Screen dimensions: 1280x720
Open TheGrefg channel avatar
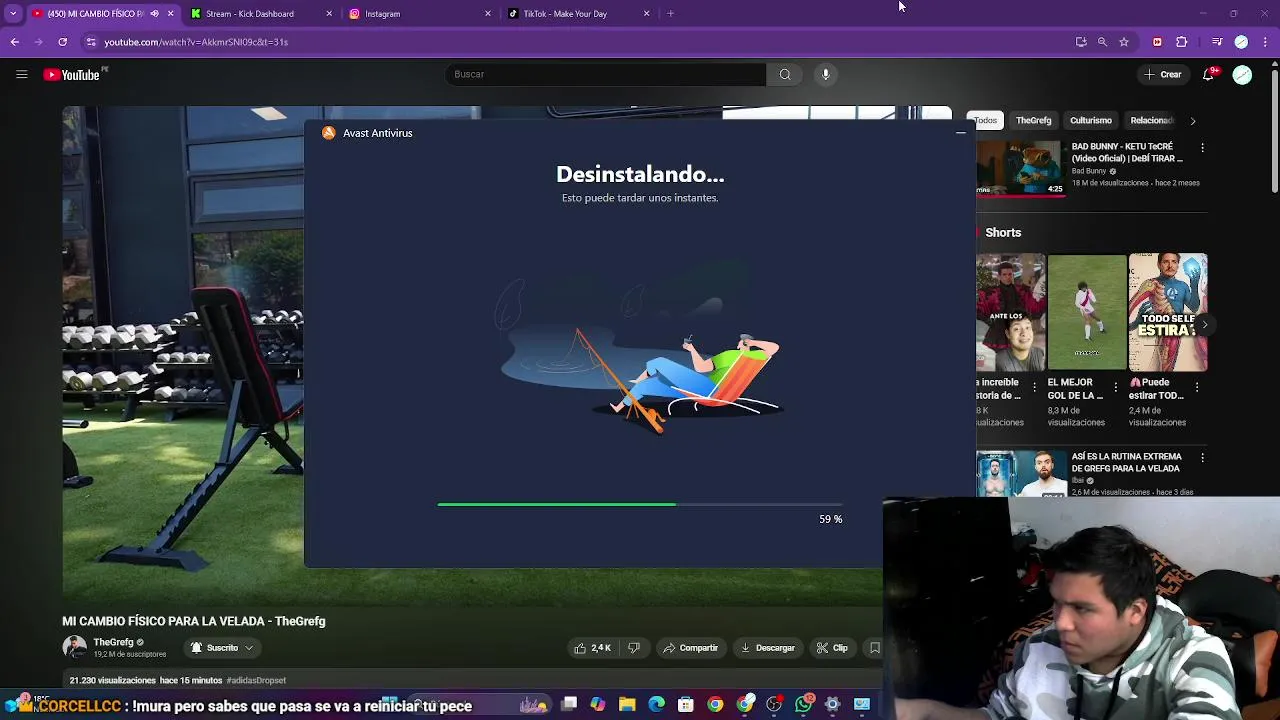coord(74,647)
